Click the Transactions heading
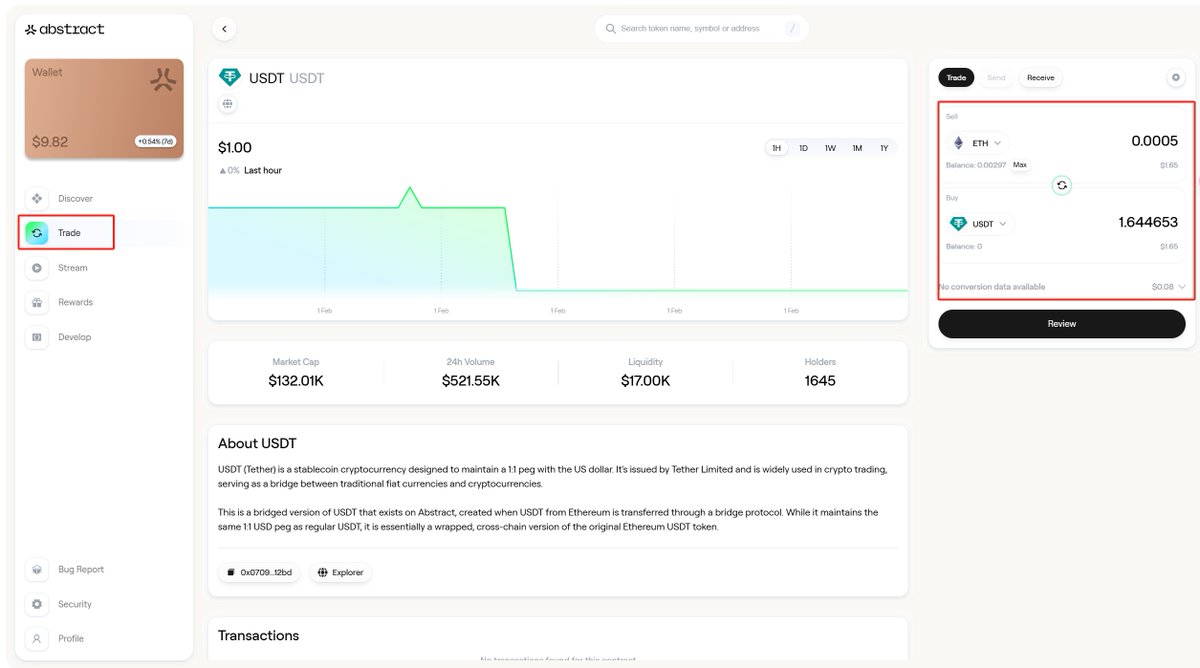The width and height of the screenshot is (1200, 668). pyautogui.click(x=258, y=635)
